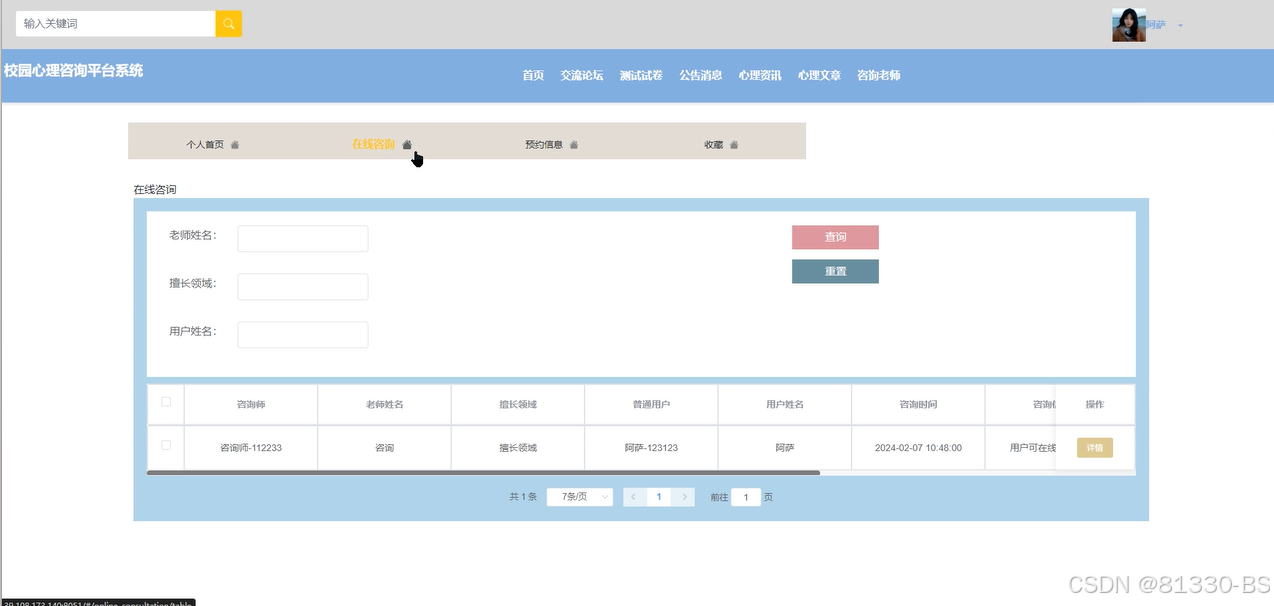Viewport: 1274px width, 606px height.
Task: Switch to 个人首页 tab
Action: [x=205, y=145]
